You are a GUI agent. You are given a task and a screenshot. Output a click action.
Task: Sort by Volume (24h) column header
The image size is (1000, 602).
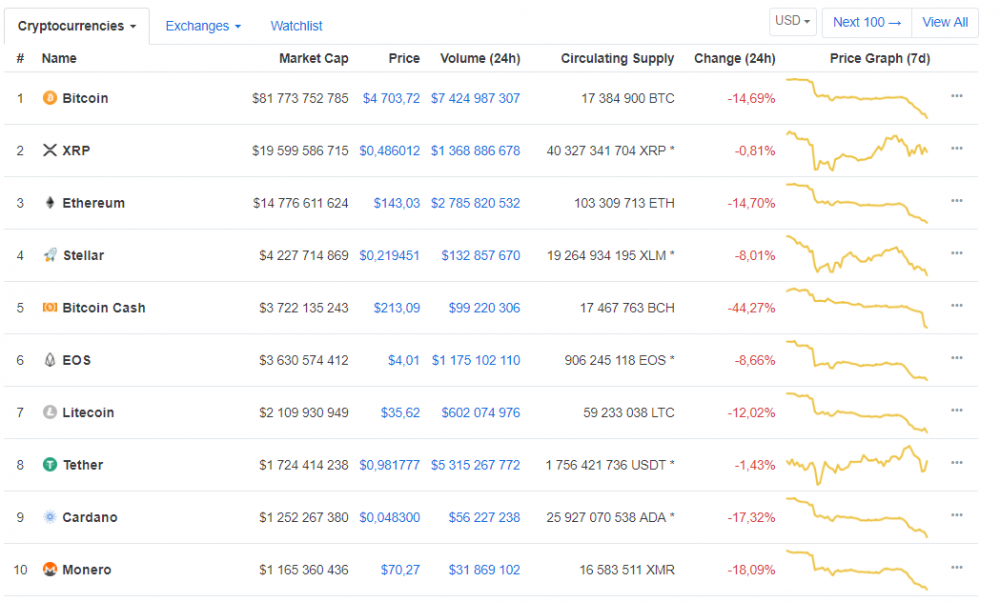pos(480,58)
